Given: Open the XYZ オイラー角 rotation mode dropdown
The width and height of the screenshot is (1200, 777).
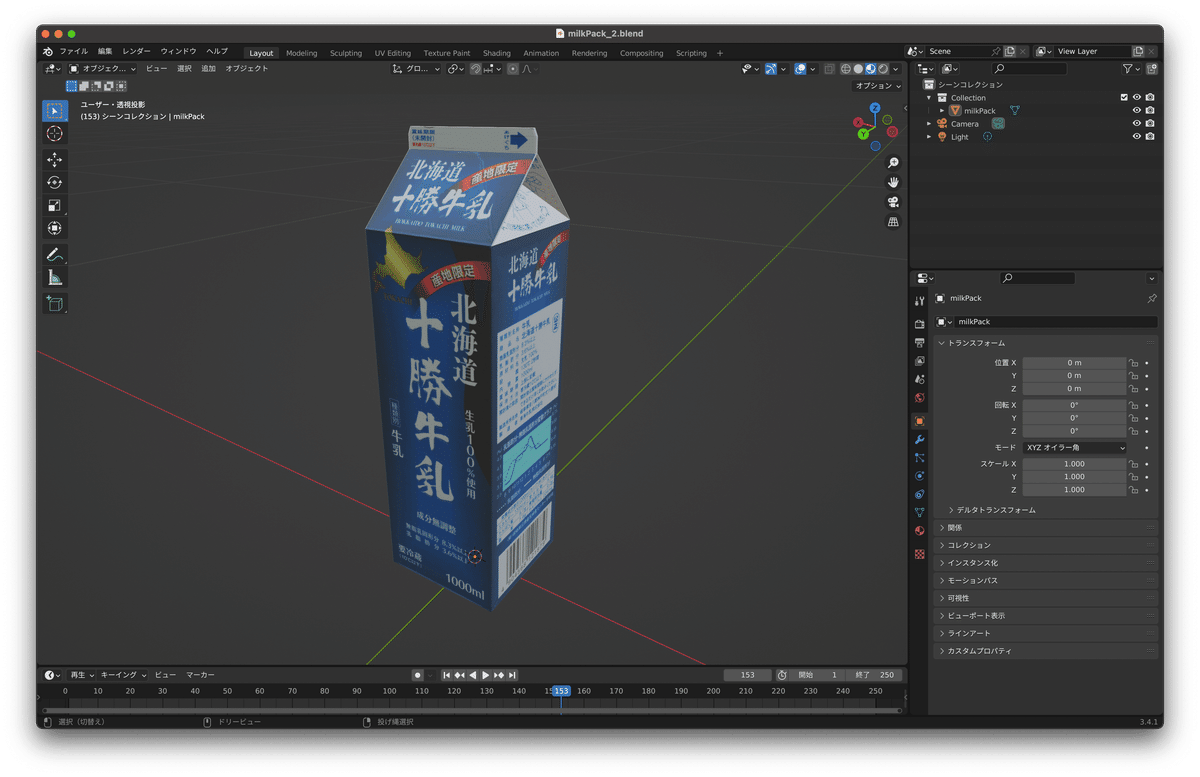Looking at the screenshot, I should click(x=1074, y=448).
